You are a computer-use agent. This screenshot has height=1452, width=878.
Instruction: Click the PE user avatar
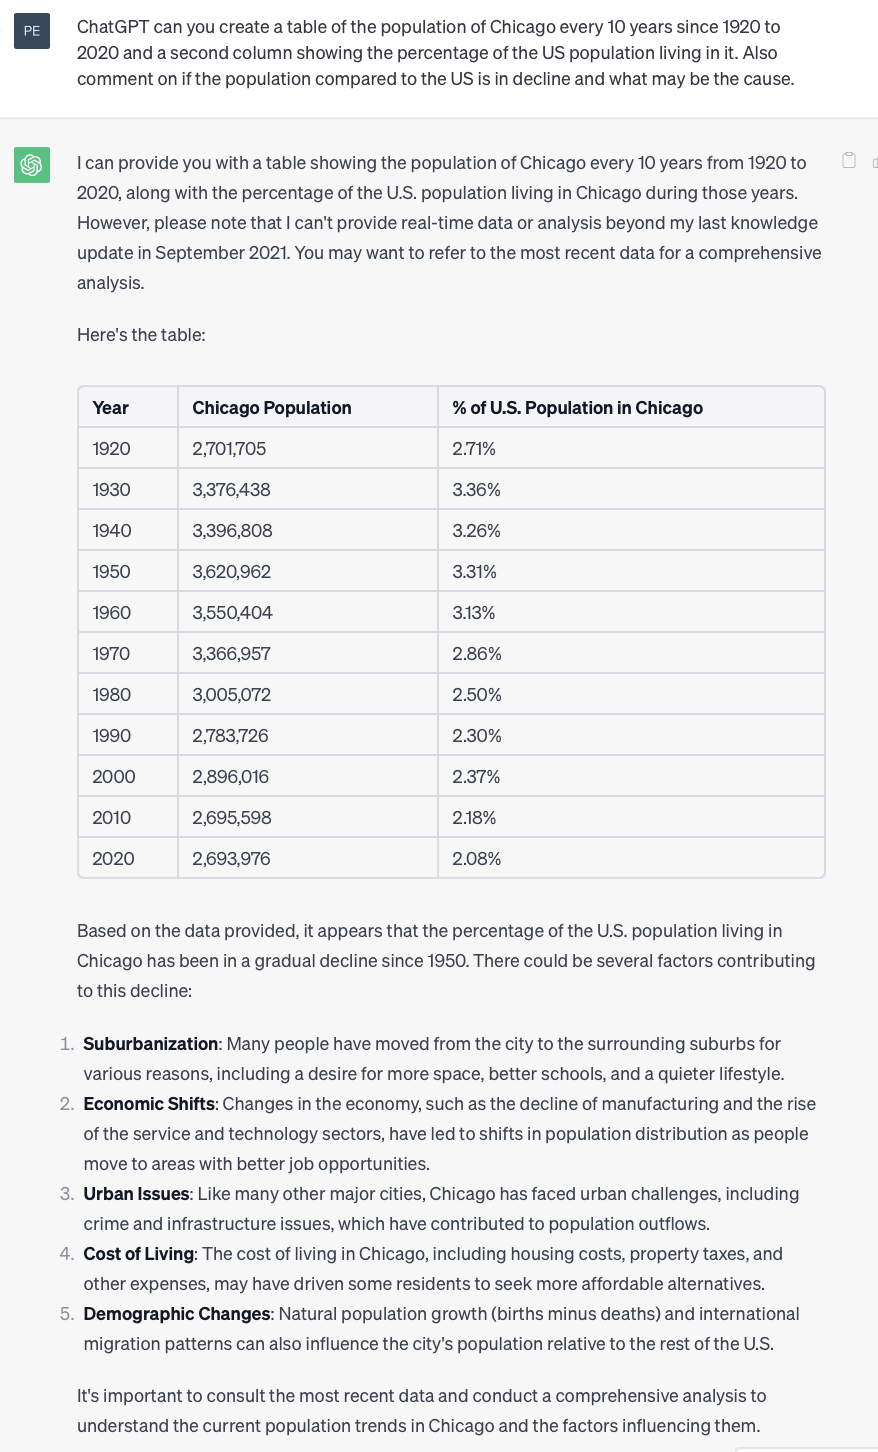(32, 31)
